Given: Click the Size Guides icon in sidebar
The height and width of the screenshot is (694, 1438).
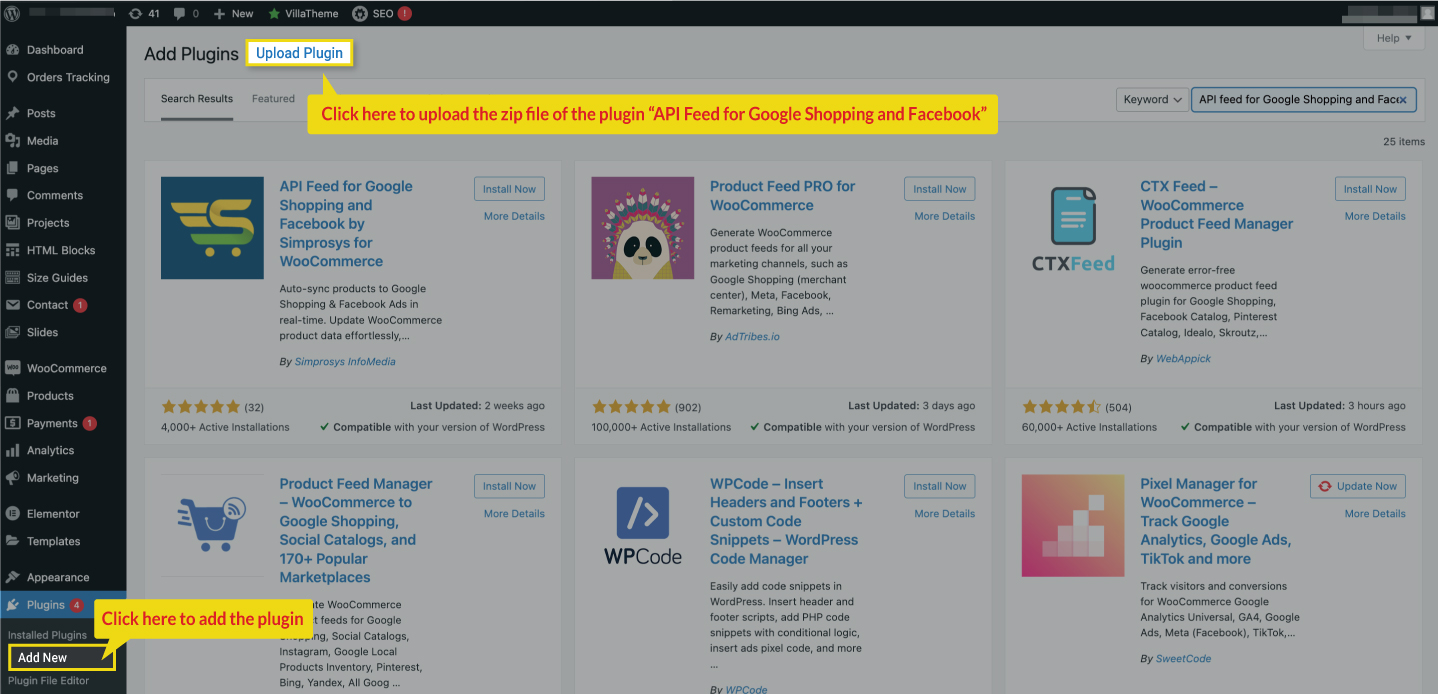Looking at the screenshot, I should click(x=13, y=278).
